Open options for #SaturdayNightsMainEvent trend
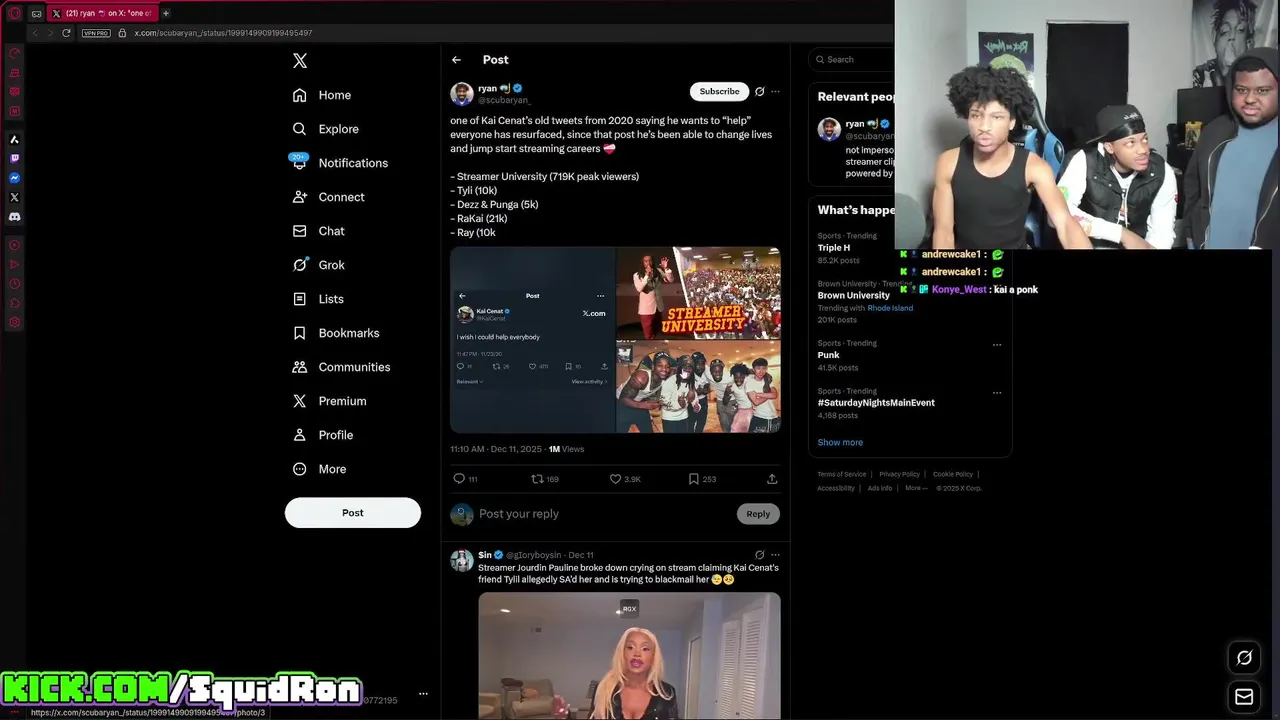The height and width of the screenshot is (720, 1280). click(997, 393)
